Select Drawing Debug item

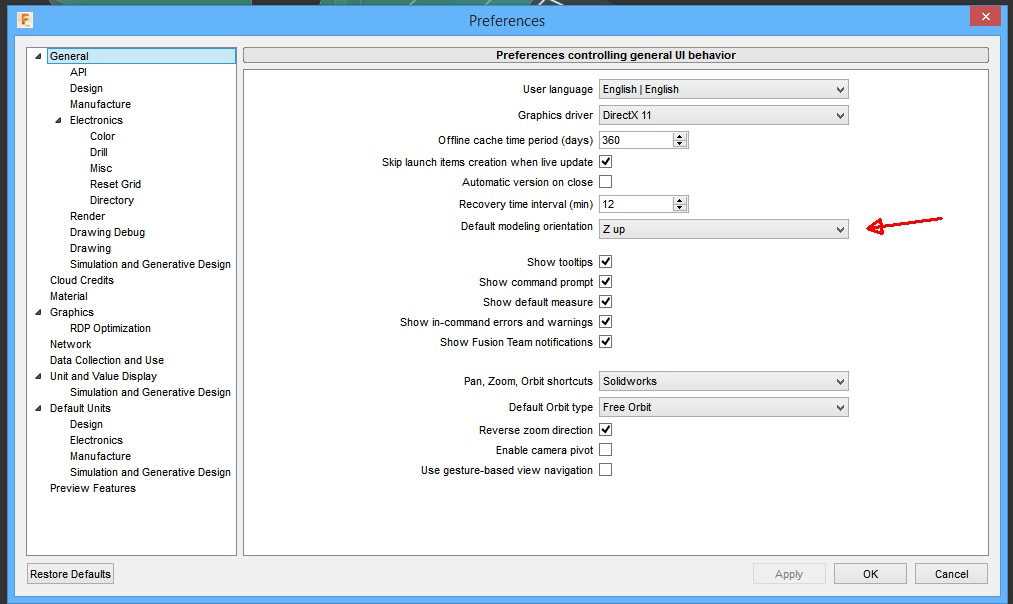[107, 233]
